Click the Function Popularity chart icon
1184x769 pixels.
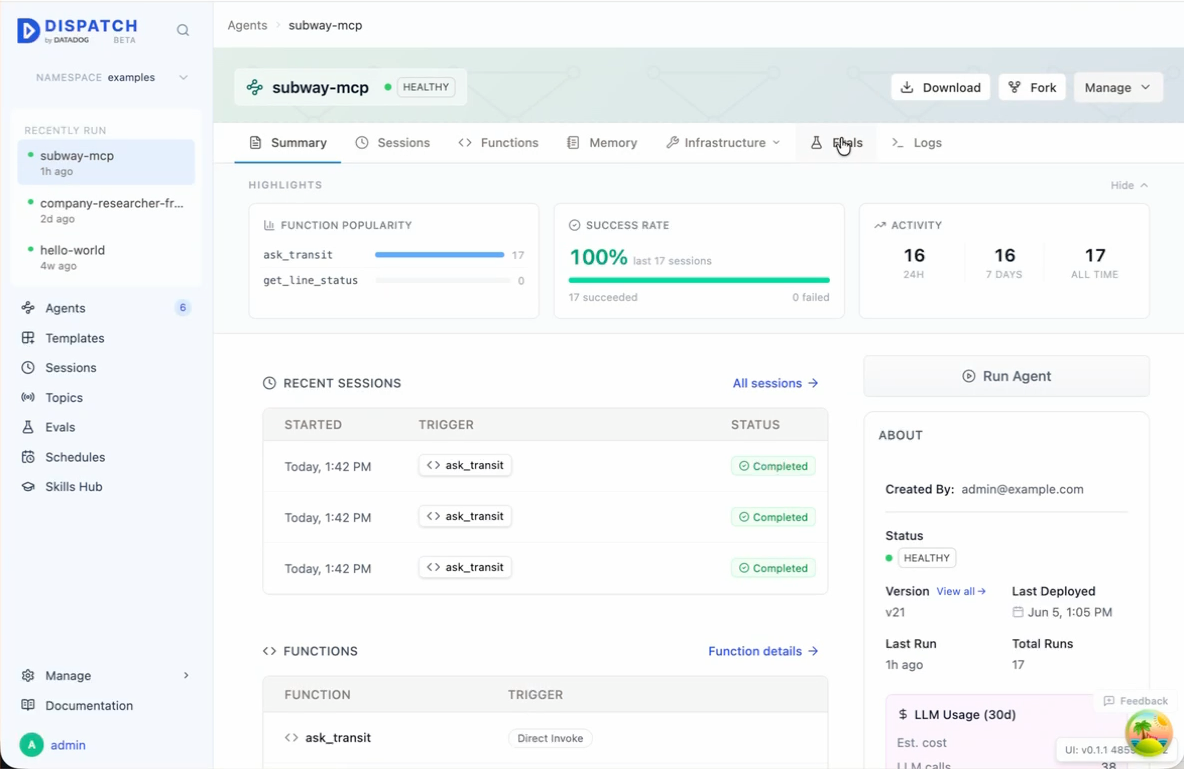click(269, 225)
